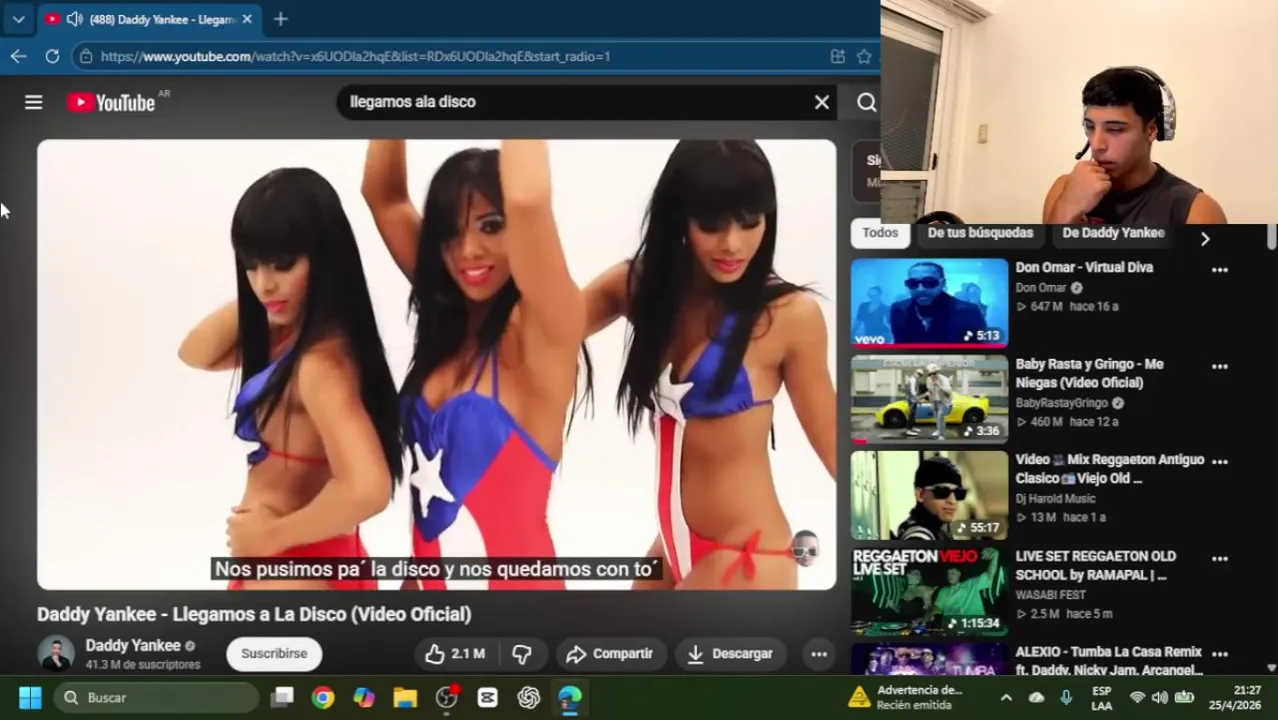Open the ChatGPT icon in the taskbar
1278x720 pixels.
pos(529,697)
